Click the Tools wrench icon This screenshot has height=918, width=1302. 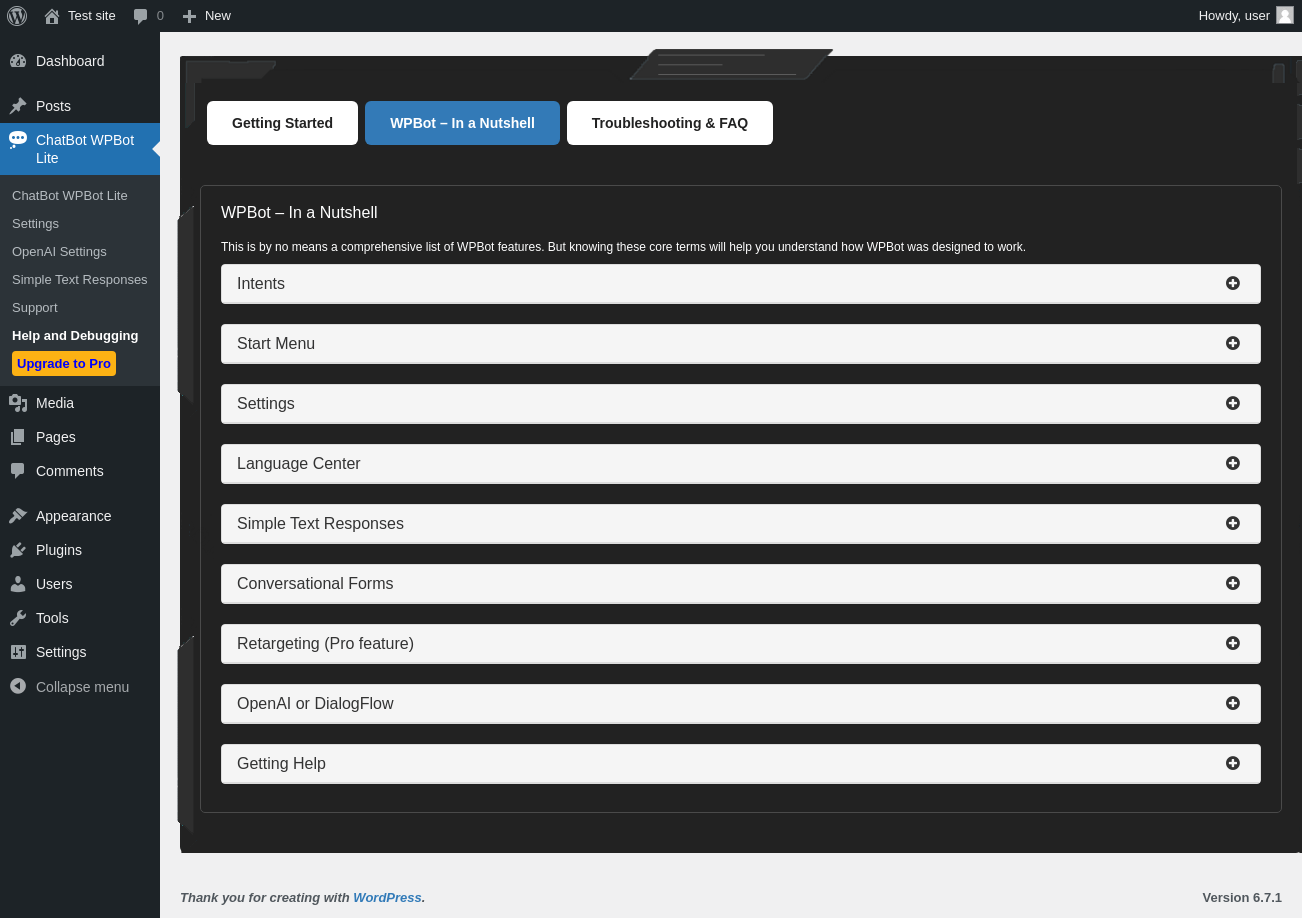pyautogui.click(x=18, y=618)
